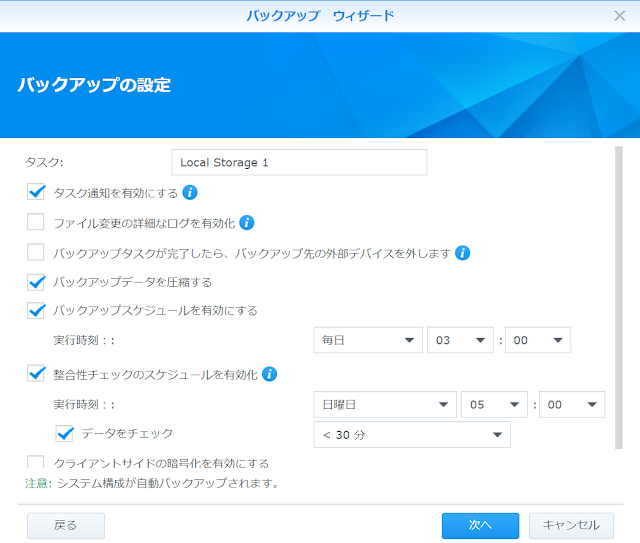Click the バックアップの設定 heading
Image resolution: width=640 pixels, height=543 pixels.
point(94,85)
